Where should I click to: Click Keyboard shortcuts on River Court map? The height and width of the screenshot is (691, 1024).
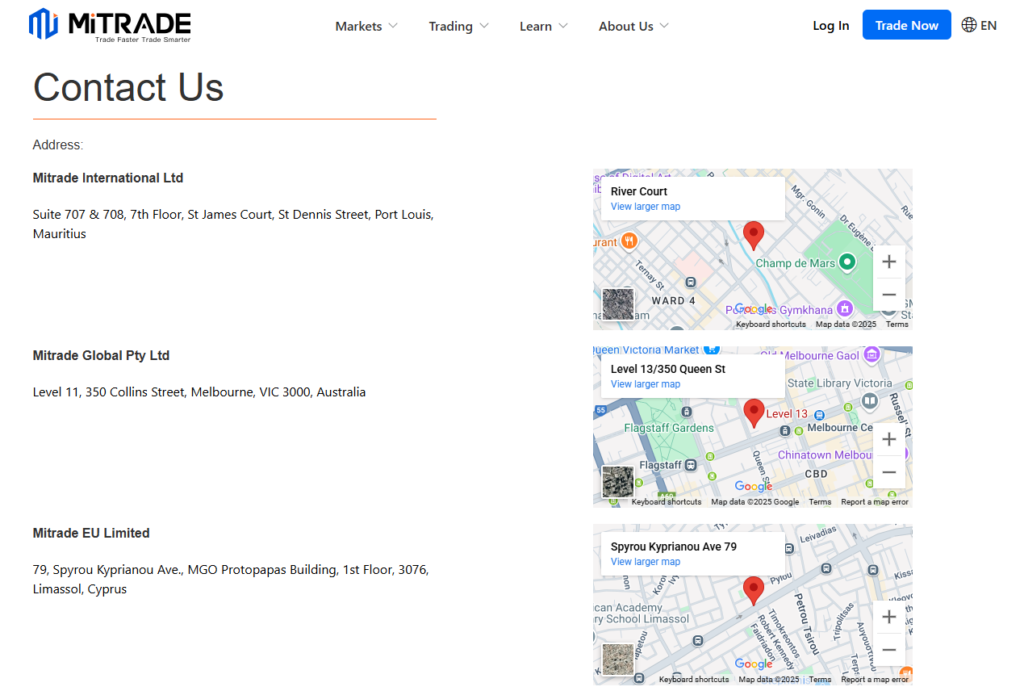tap(771, 324)
